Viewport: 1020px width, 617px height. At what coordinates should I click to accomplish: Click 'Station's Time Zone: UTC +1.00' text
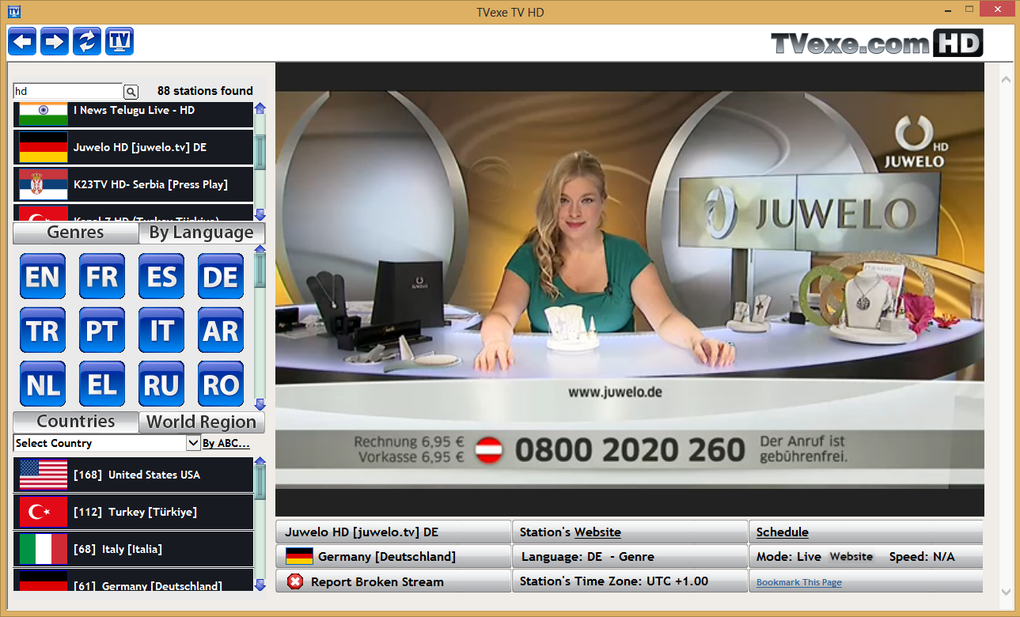click(614, 581)
